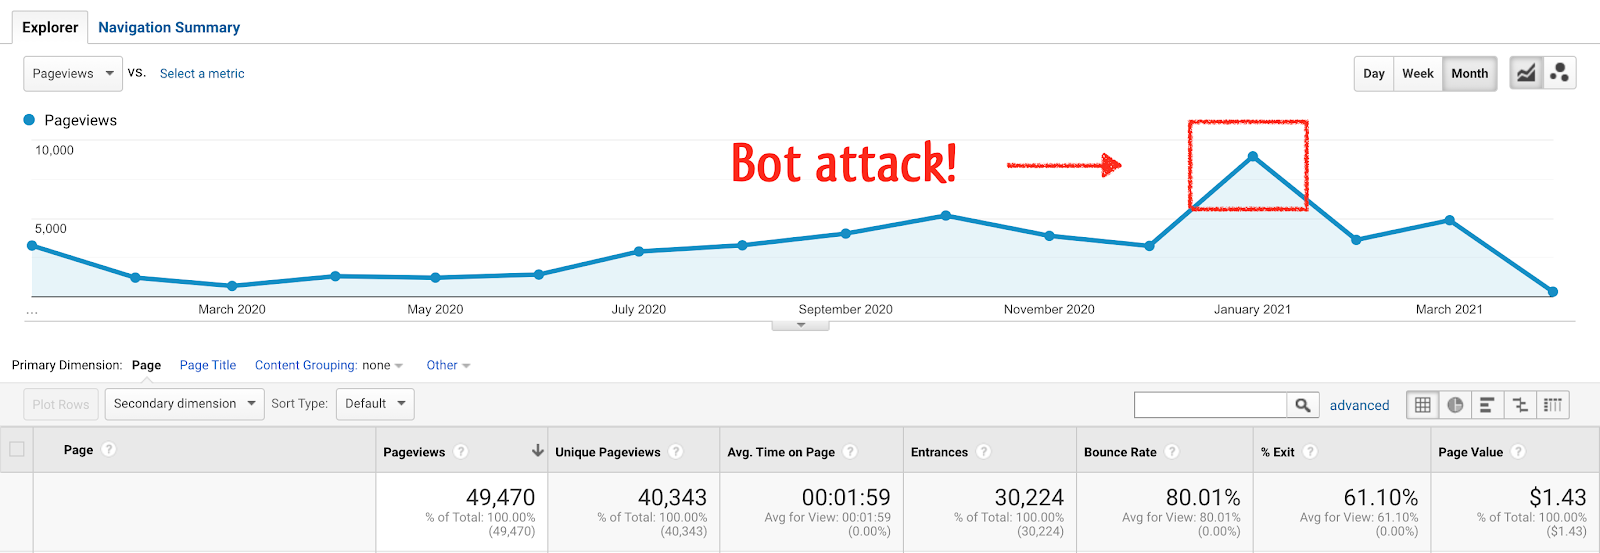Screen dimensions: 1600x553
Task: Select the comparison view icon
Action: point(1520,405)
